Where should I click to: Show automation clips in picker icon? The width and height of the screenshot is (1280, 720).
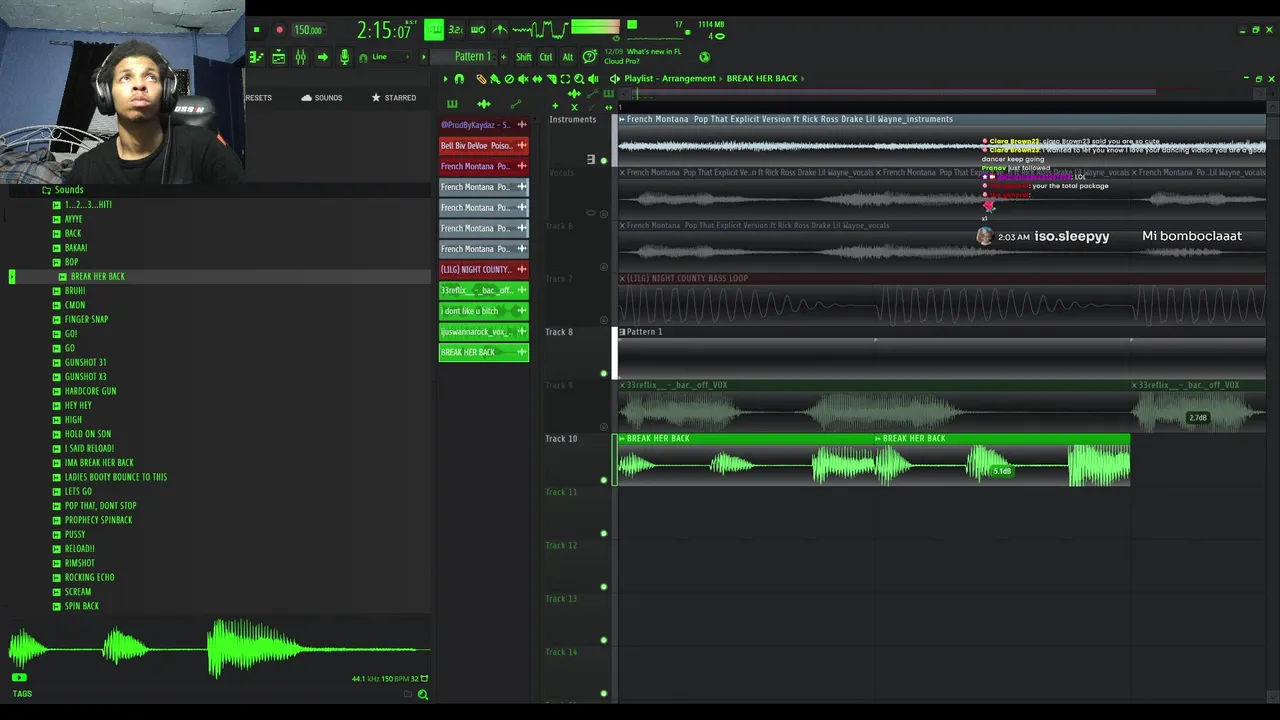pyautogui.click(x=516, y=104)
